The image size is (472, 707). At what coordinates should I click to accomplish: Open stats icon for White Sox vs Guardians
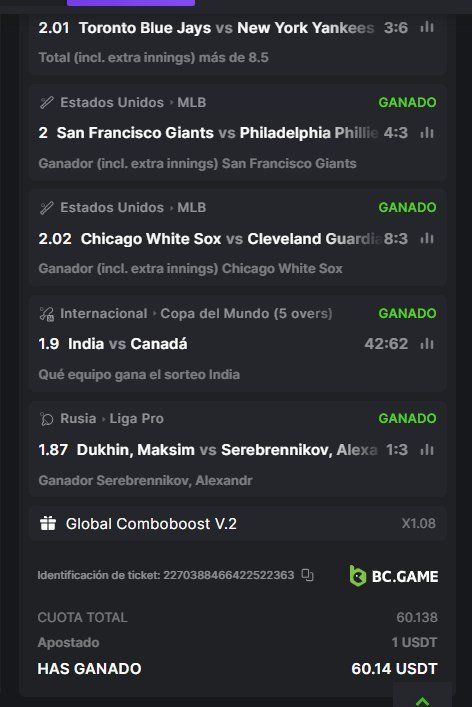pyautogui.click(x=426, y=239)
